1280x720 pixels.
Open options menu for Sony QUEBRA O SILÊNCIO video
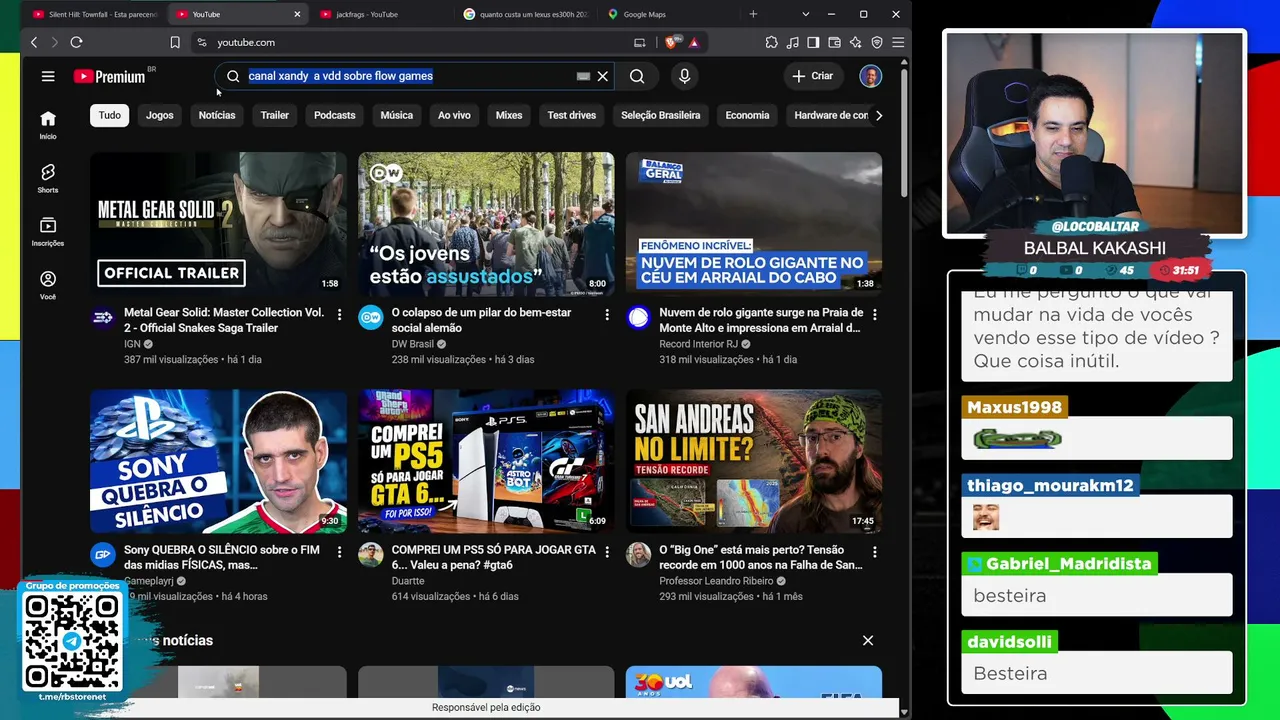coord(339,551)
